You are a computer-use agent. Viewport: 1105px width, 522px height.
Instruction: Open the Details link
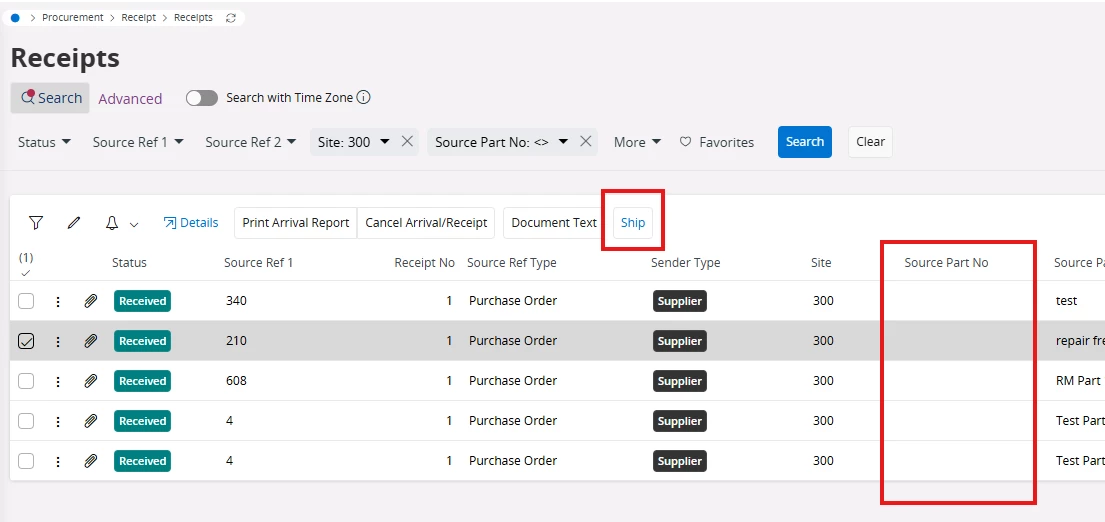(191, 223)
